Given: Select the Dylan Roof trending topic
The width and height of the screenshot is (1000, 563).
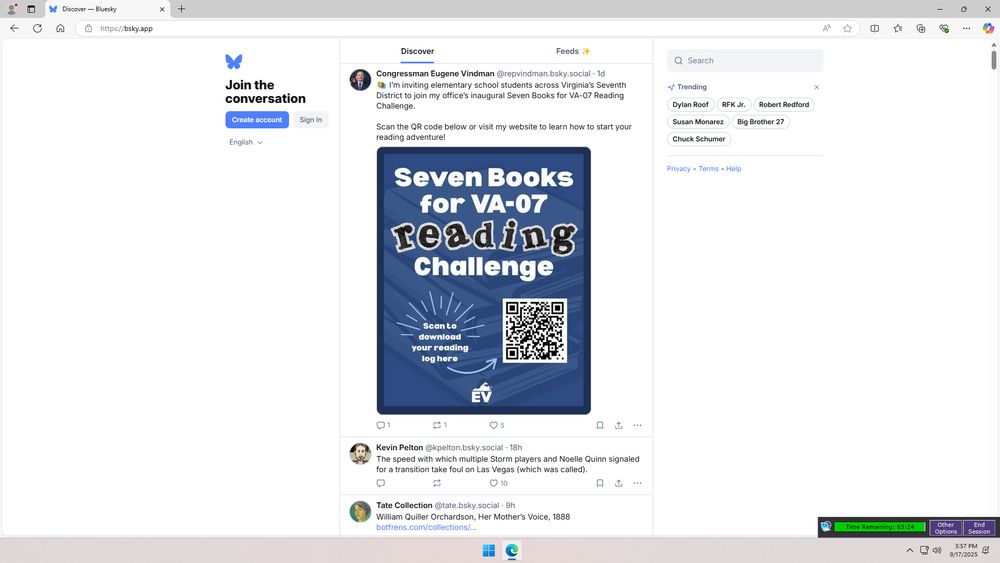Looking at the screenshot, I should pos(690,105).
